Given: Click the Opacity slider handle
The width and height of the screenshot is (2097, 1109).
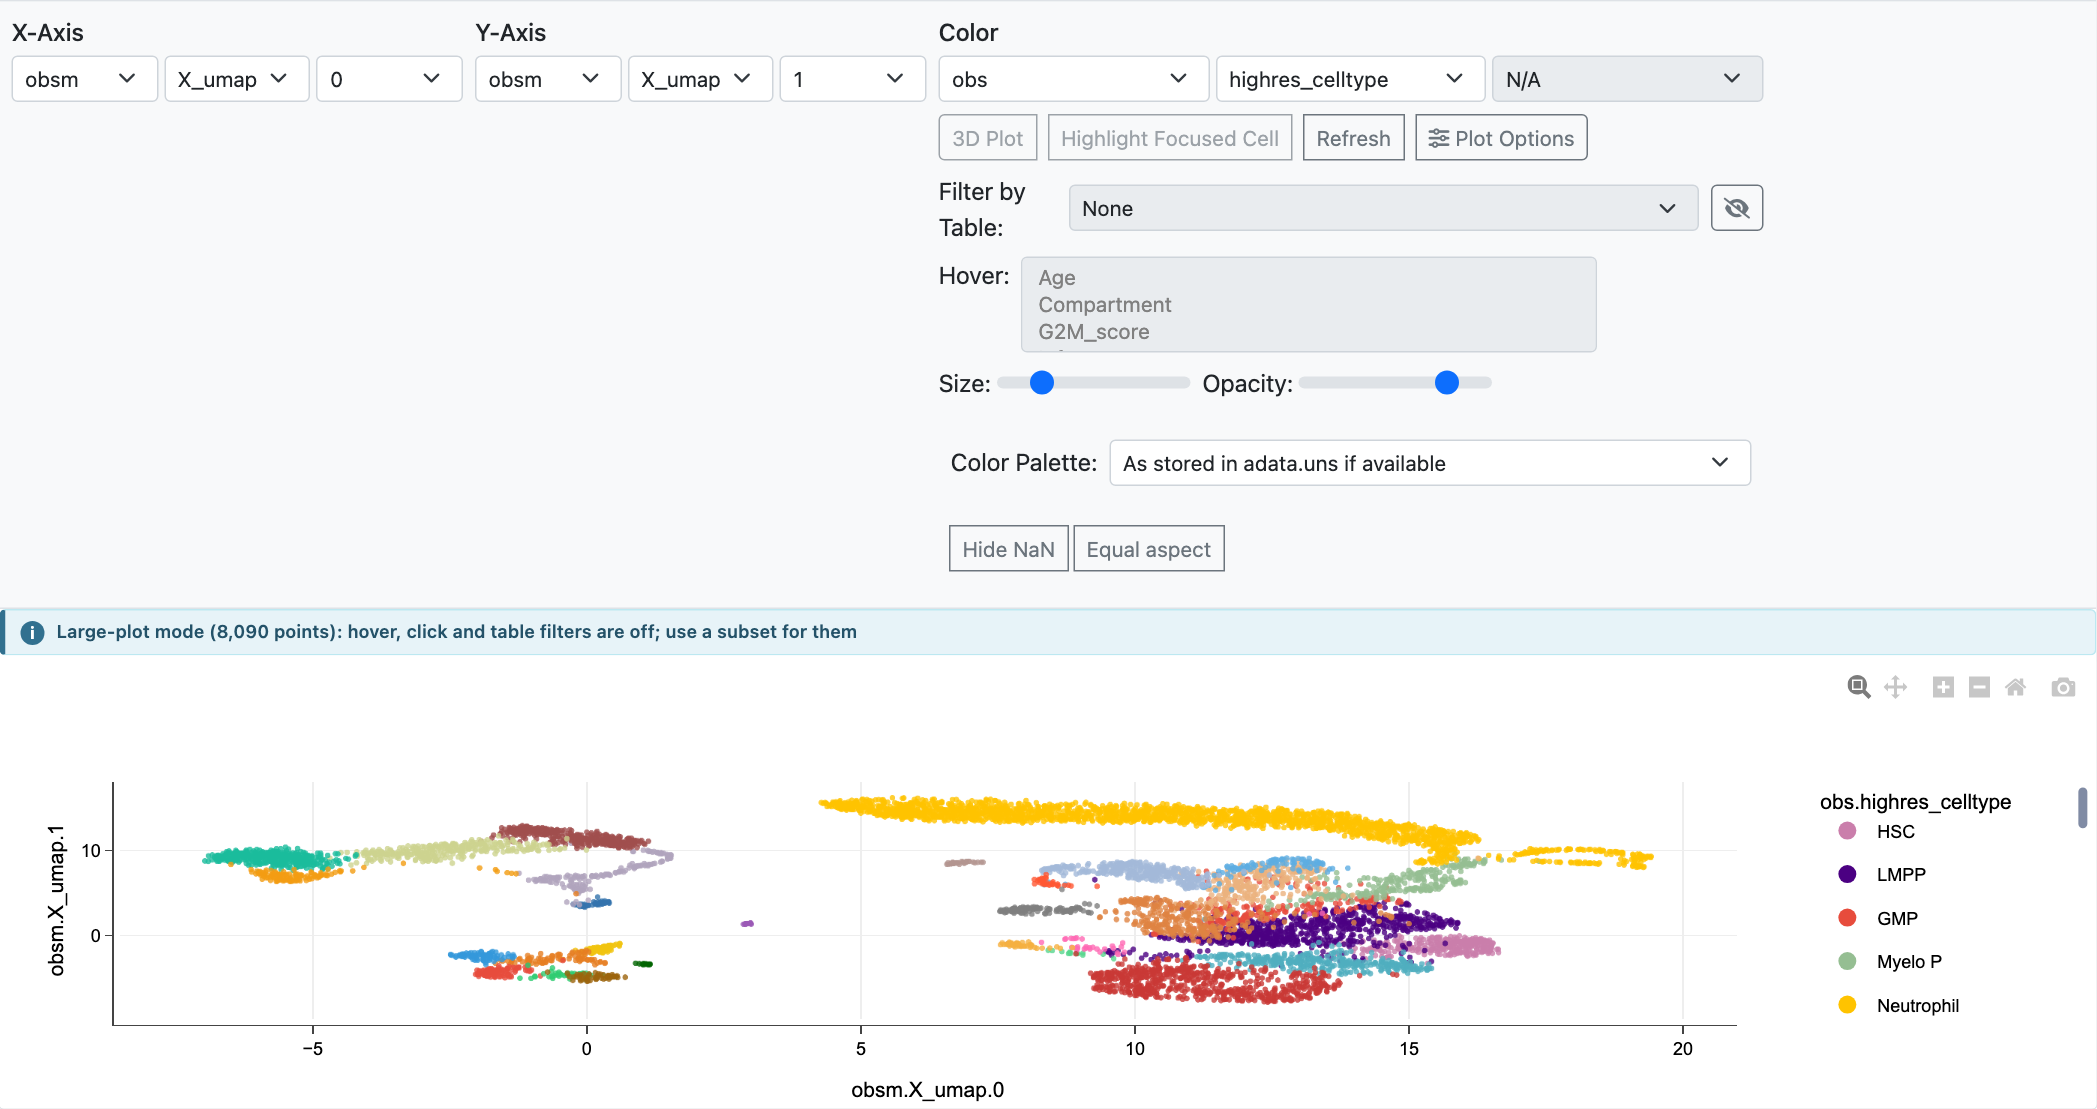Looking at the screenshot, I should (x=1446, y=383).
